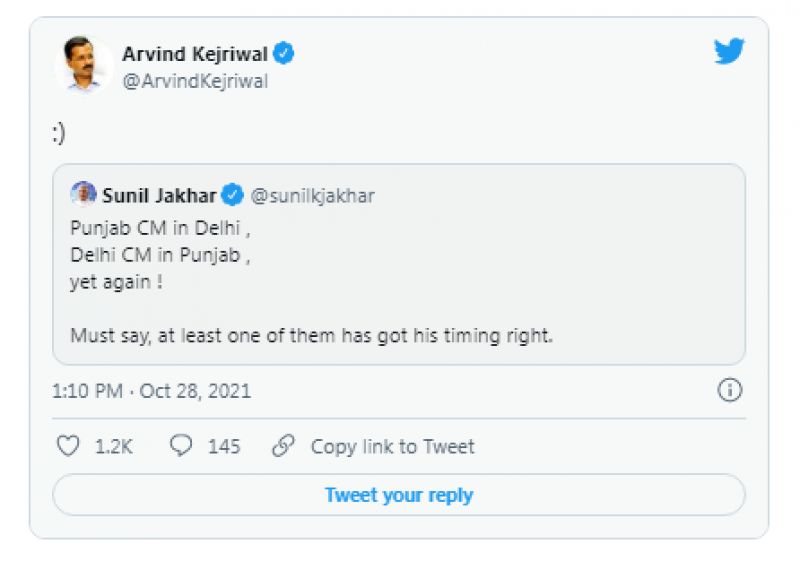Screen dimensions: 800x561
Task: Click Sunil Jakhar's blue verified badge
Action: click(x=232, y=195)
